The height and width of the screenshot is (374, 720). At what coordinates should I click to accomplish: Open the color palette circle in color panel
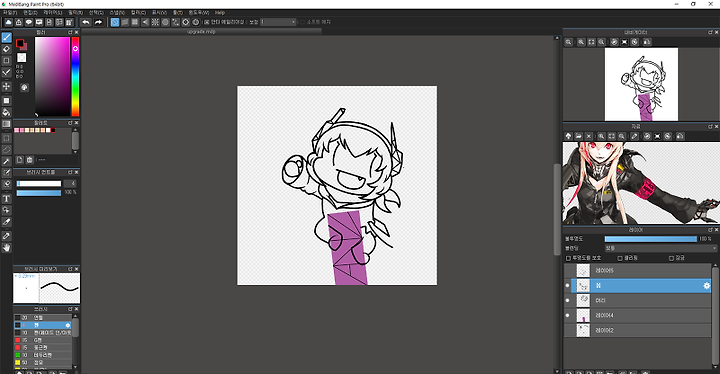(24, 87)
